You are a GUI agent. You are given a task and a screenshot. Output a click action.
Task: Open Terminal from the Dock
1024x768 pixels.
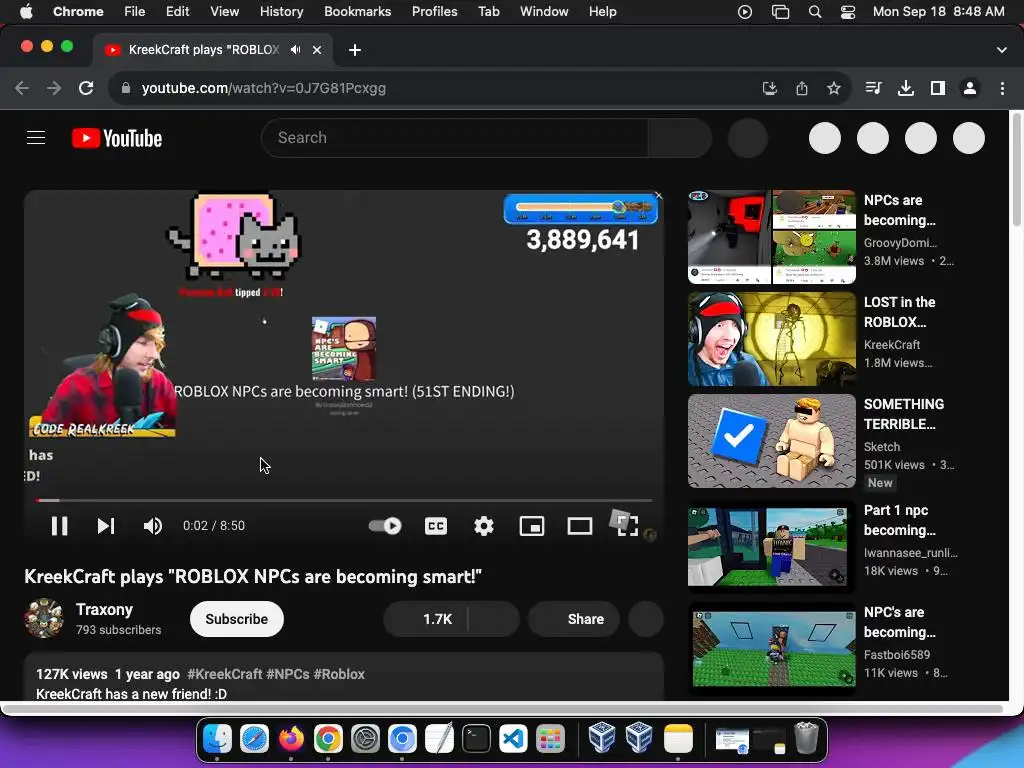(476, 739)
